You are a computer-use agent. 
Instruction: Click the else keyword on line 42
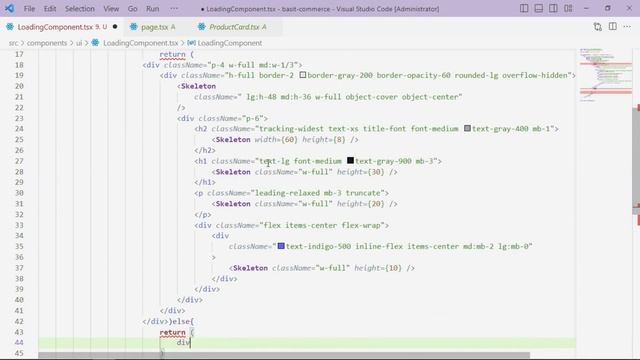181,321
